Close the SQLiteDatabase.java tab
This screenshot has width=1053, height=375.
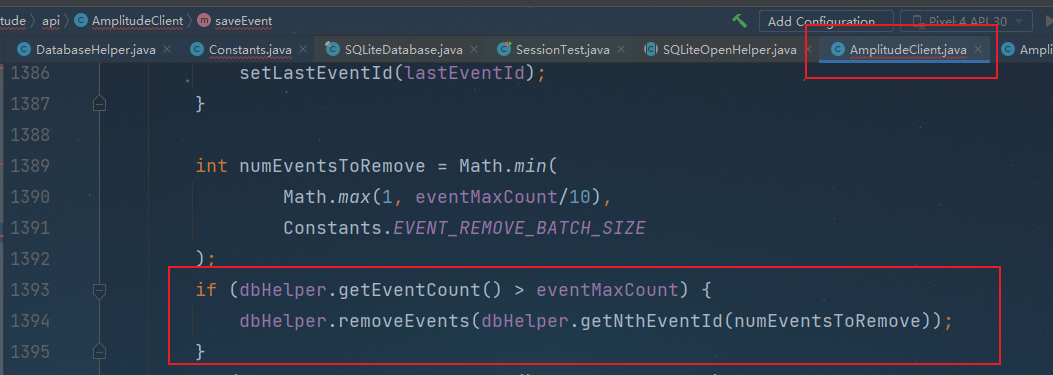[x=475, y=49]
